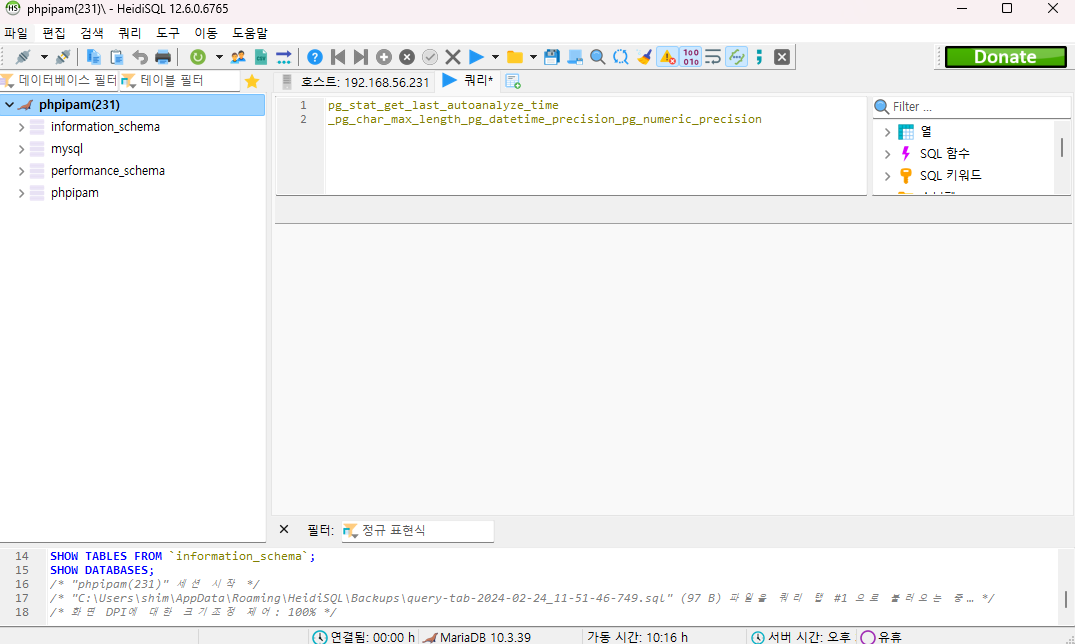The image size is (1075, 644).
Task: Open the 이동 menu
Action: pyautogui.click(x=206, y=33)
